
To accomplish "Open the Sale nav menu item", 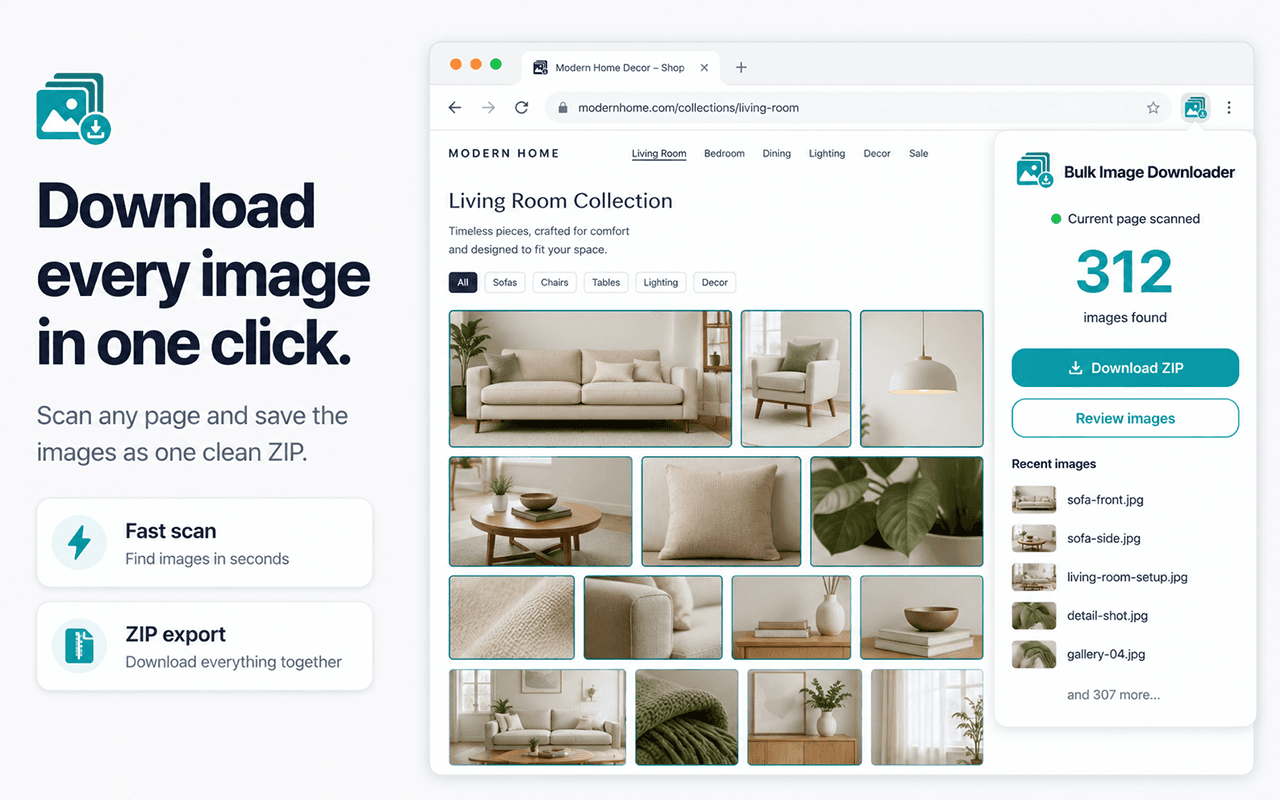I will click(919, 154).
